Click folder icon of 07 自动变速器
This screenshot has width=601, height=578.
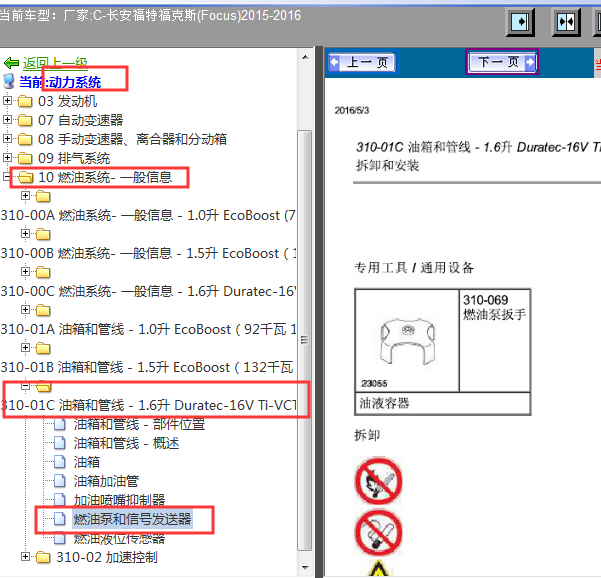click(25, 120)
